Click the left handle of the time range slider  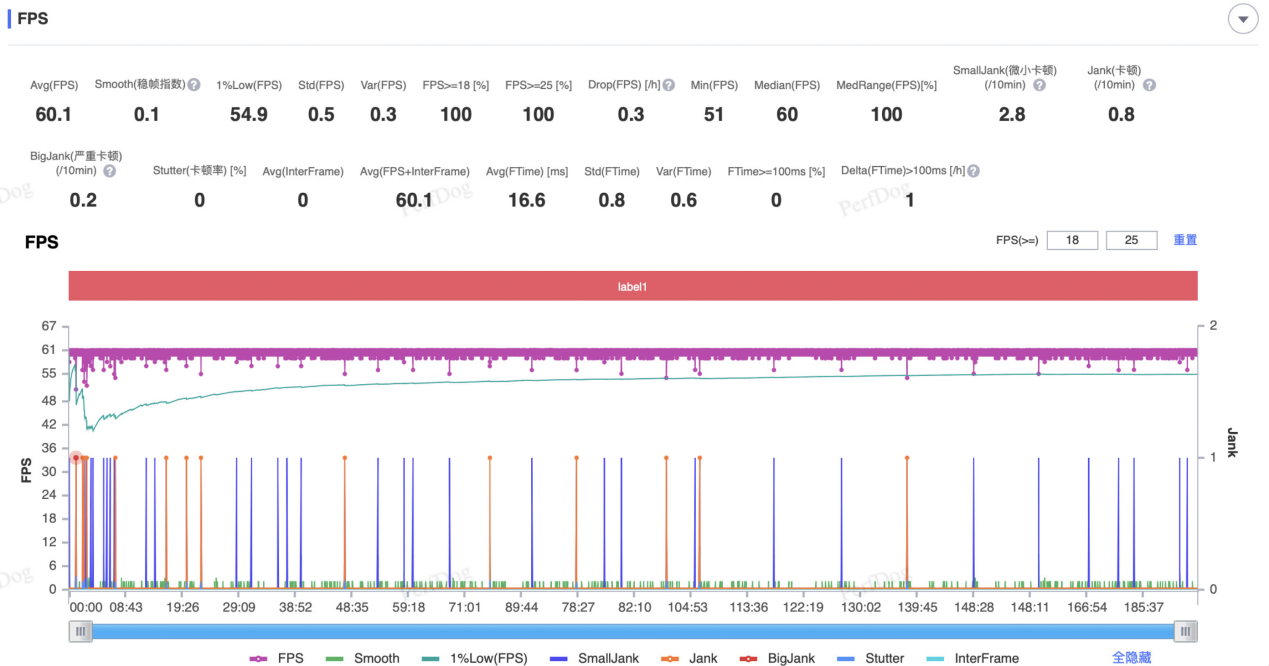coord(81,631)
